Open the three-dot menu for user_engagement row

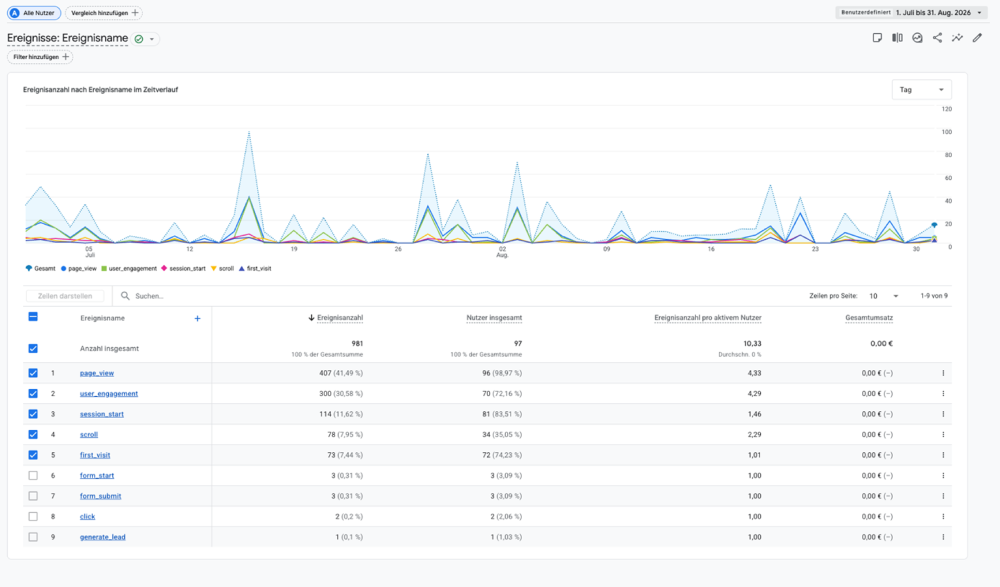click(943, 394)
